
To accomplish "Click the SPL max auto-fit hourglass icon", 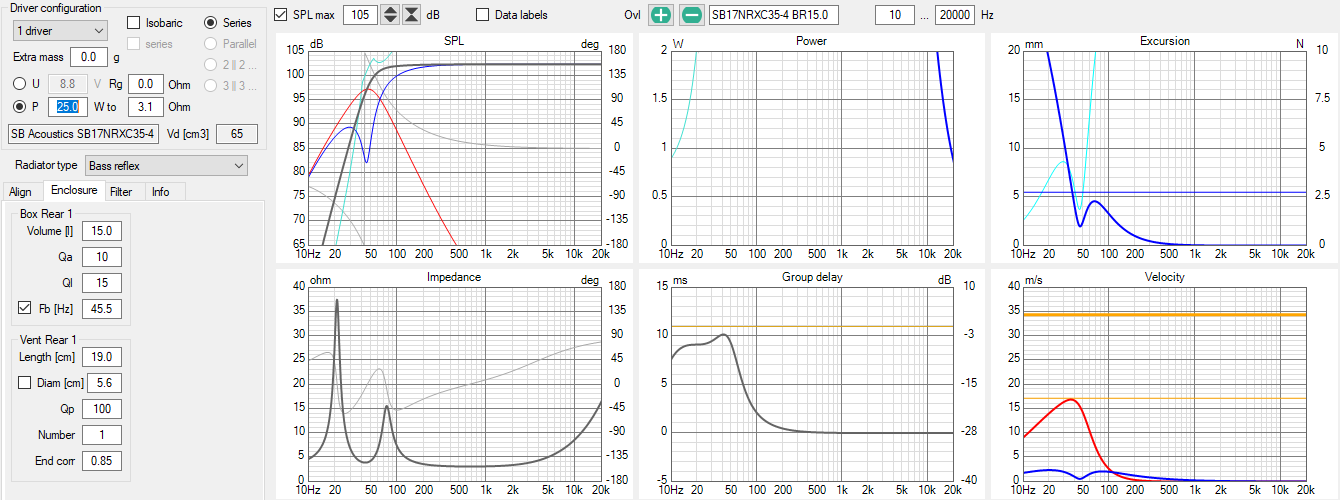I will tap(411, 15).
